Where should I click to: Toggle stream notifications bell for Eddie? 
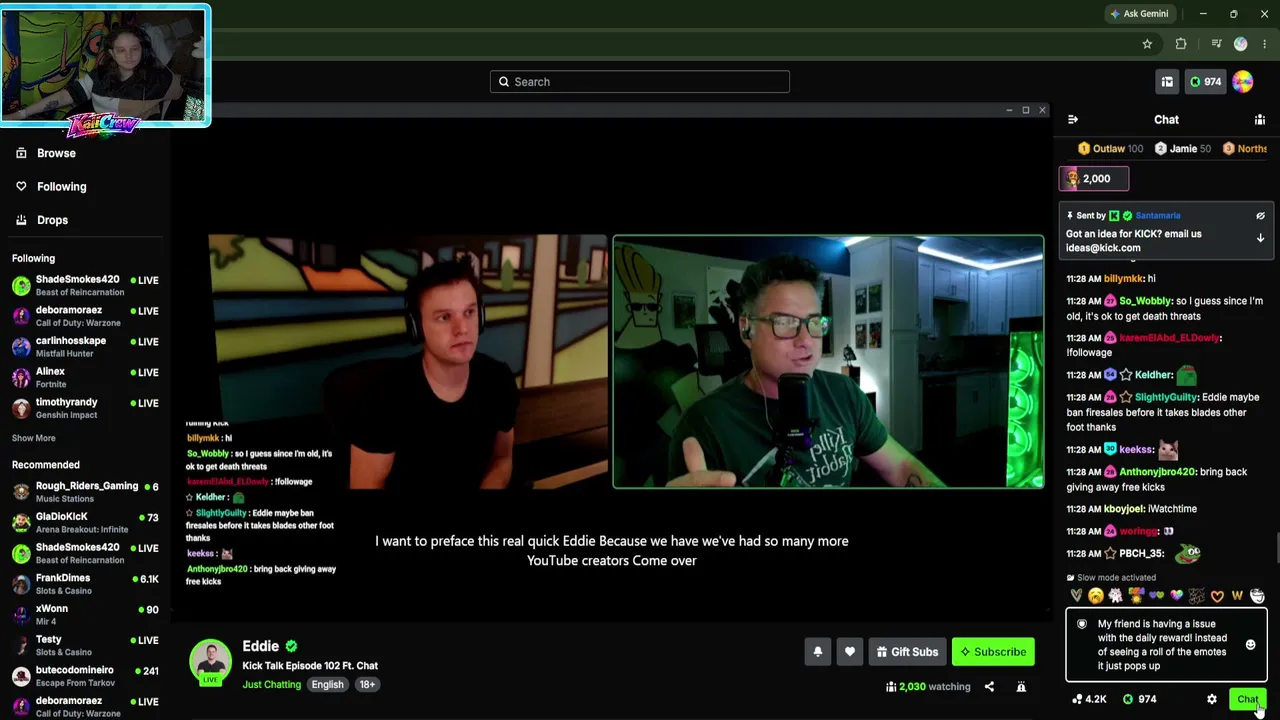pos(817,652)
